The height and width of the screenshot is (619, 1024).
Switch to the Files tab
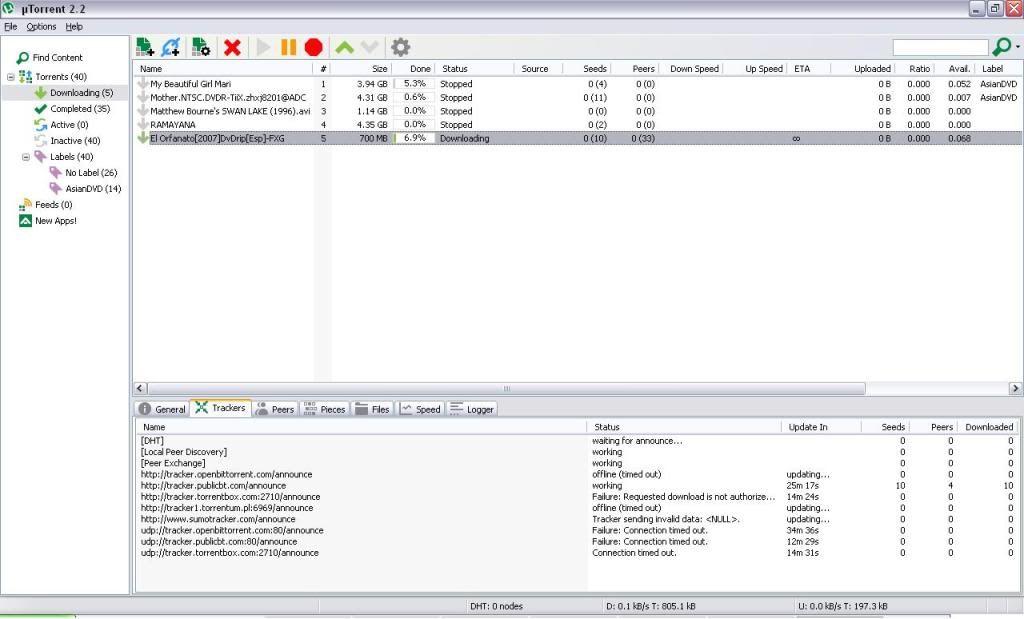point(372,409)
